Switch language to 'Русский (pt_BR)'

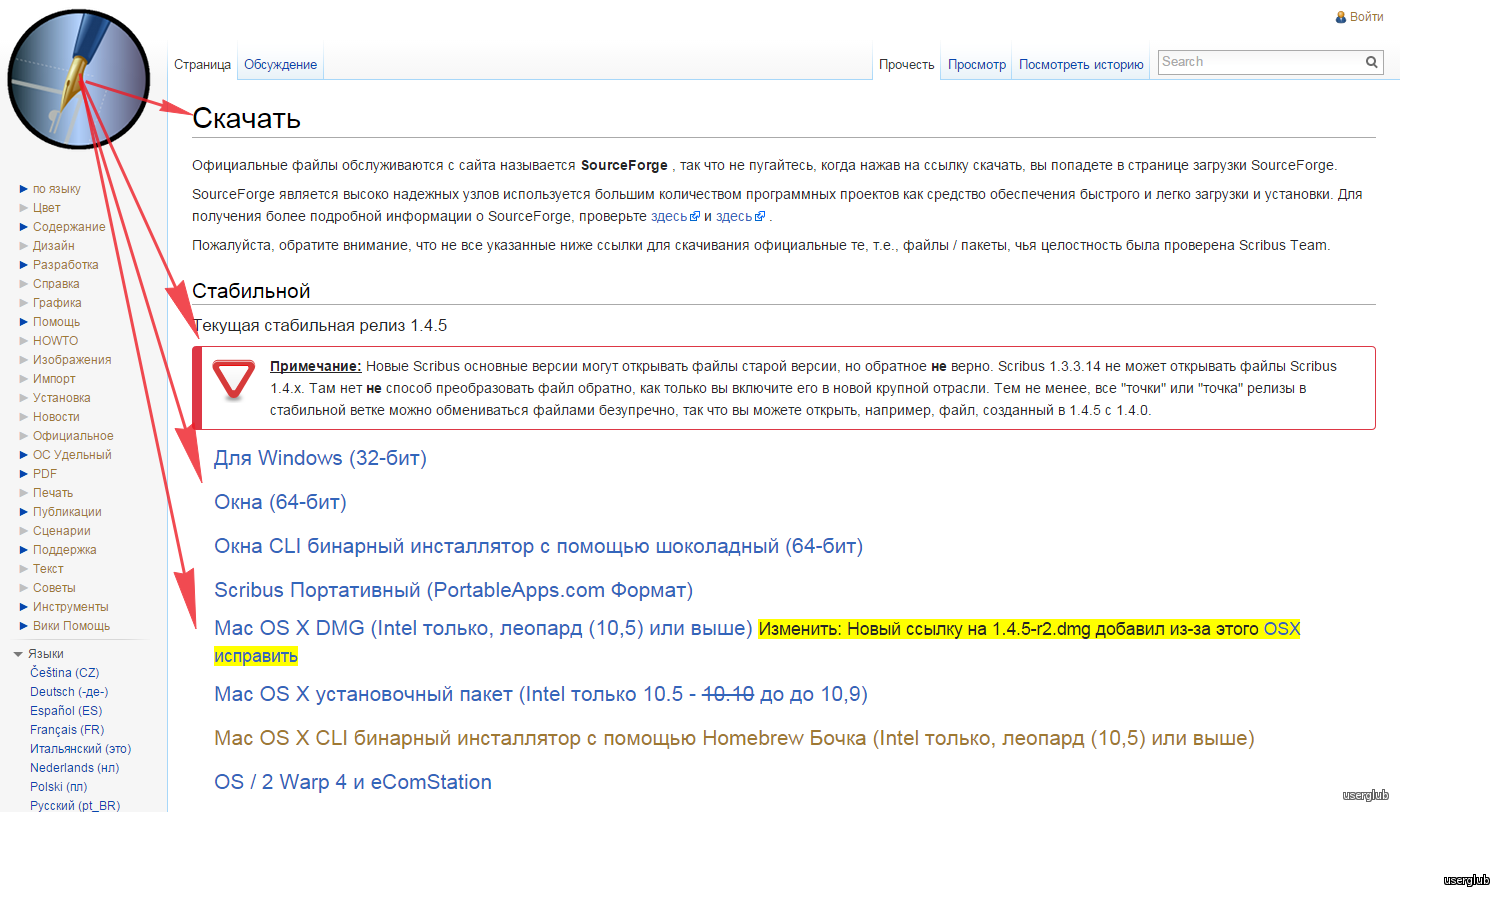coord(75,805)
